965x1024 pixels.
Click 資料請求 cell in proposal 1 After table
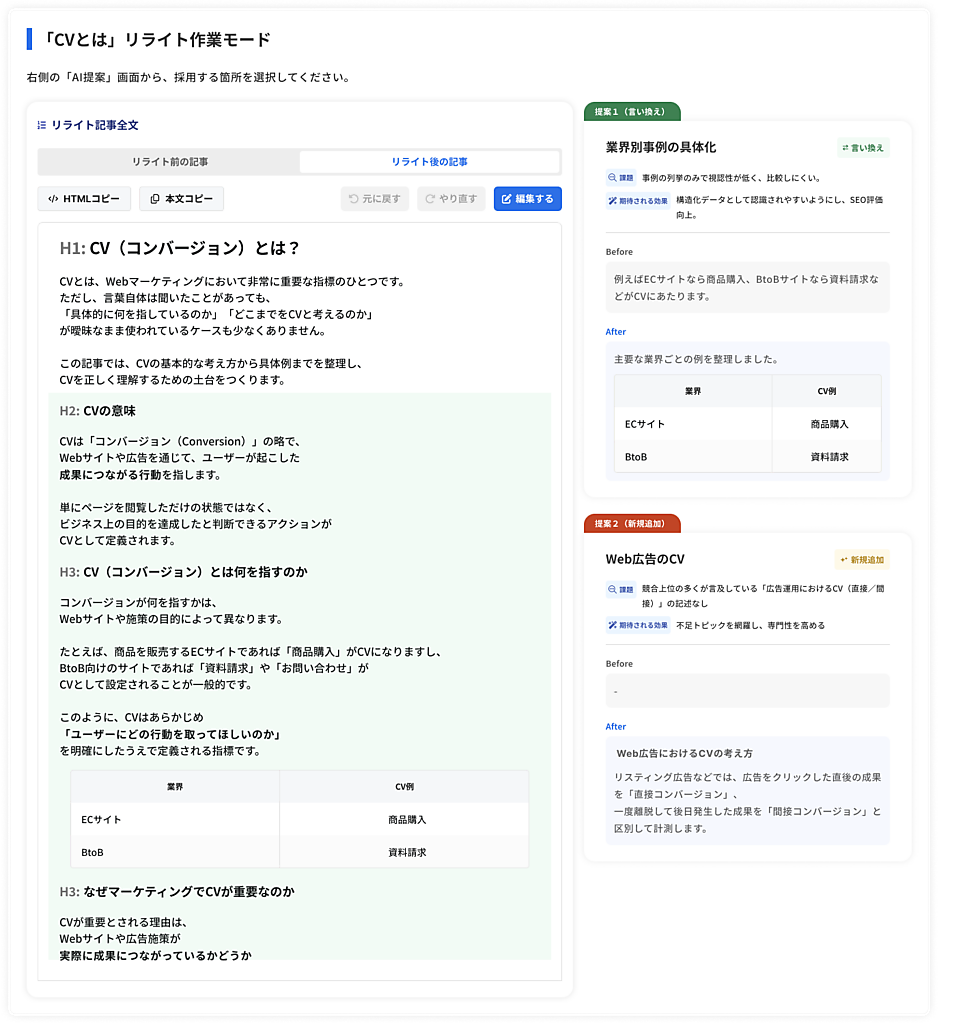click(829, 456)
